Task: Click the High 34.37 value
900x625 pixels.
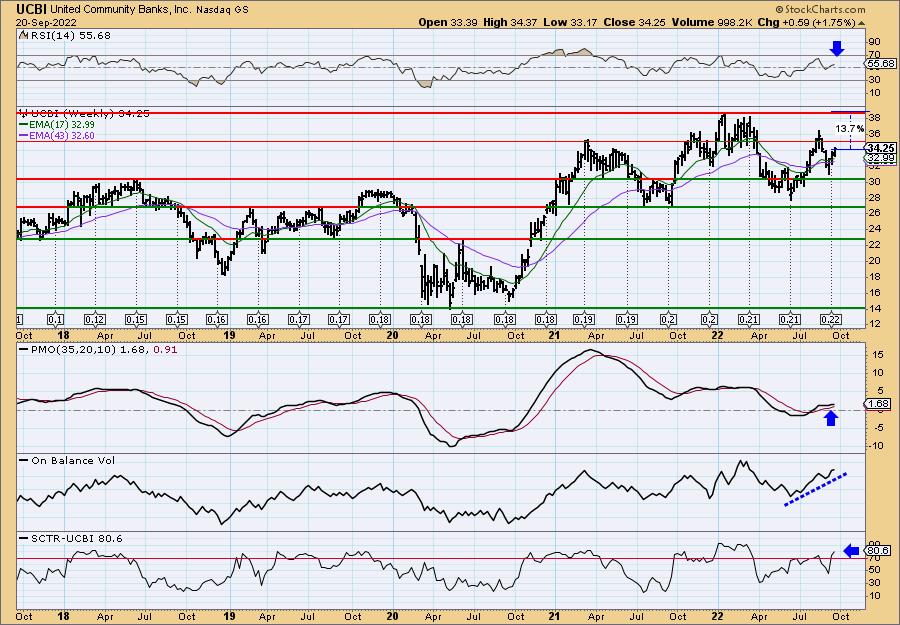Action: click(510, 22)
